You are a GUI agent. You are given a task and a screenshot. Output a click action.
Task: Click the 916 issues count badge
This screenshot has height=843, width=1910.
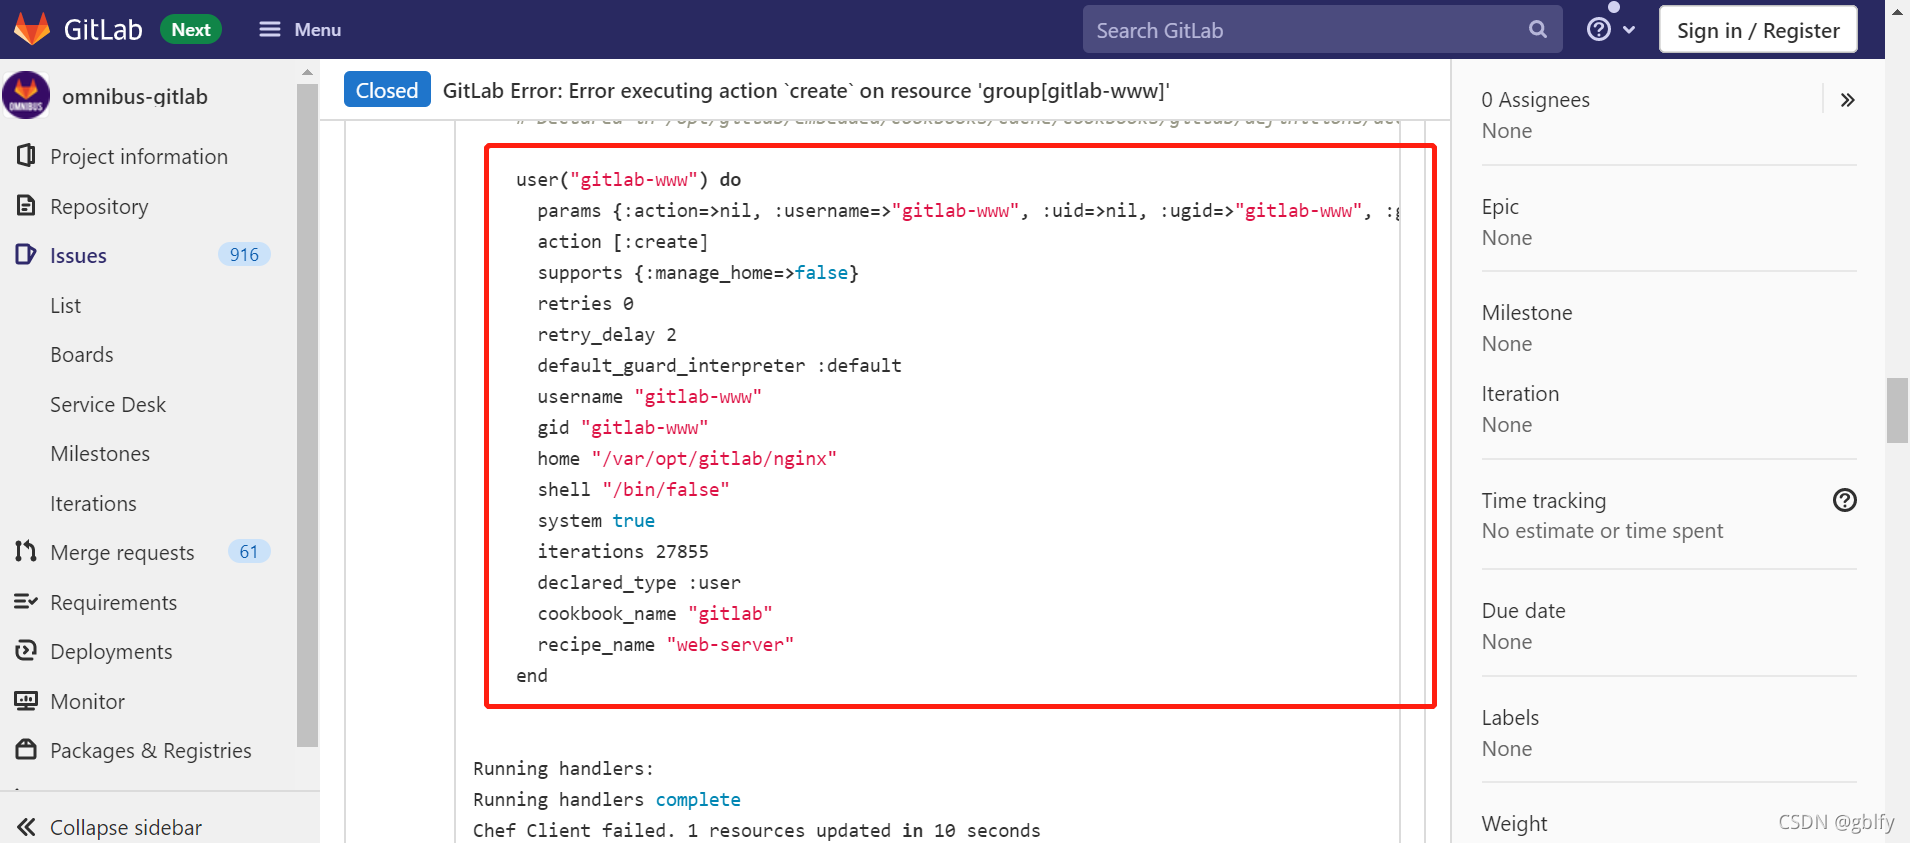tap(244, 255)
